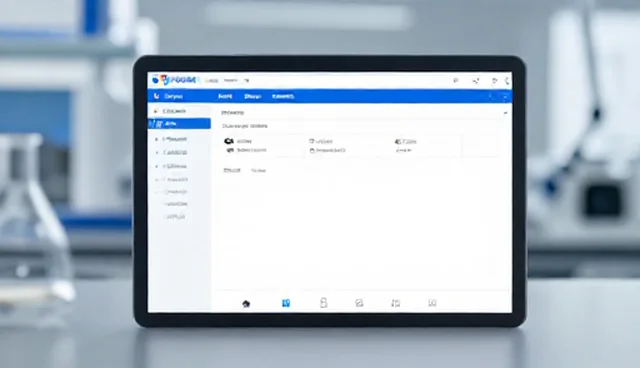Image resolution: width=640 pixels, height=368 pixels.
Task: Select the blue highlighted bottom bar icon
Action: pyautogui.click(x=286, y=303)
